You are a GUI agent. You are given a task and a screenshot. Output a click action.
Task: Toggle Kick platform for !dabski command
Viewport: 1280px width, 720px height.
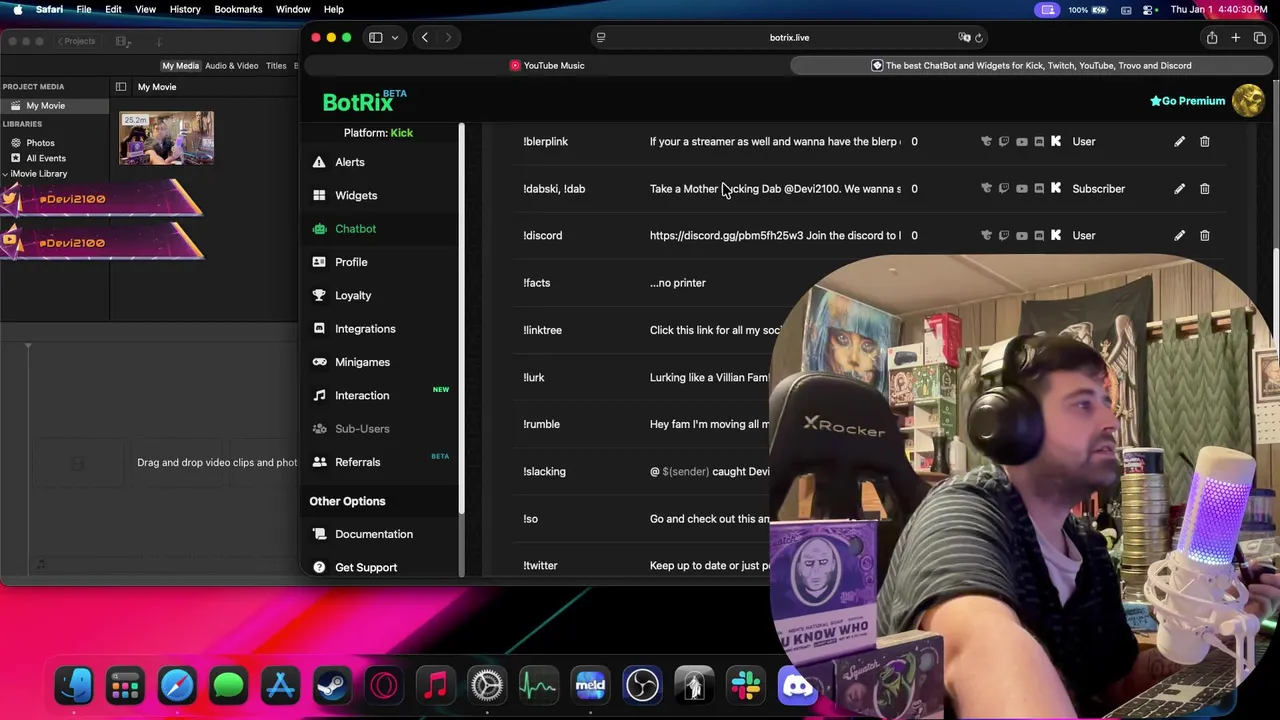pyautogui.click(x=1056, y=188)
